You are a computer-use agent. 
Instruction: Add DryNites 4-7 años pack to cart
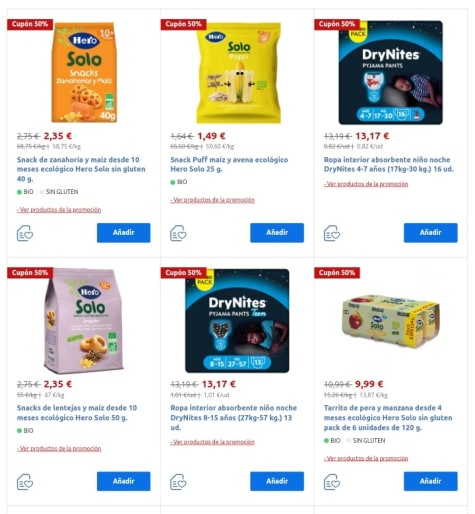coord(431,233)
